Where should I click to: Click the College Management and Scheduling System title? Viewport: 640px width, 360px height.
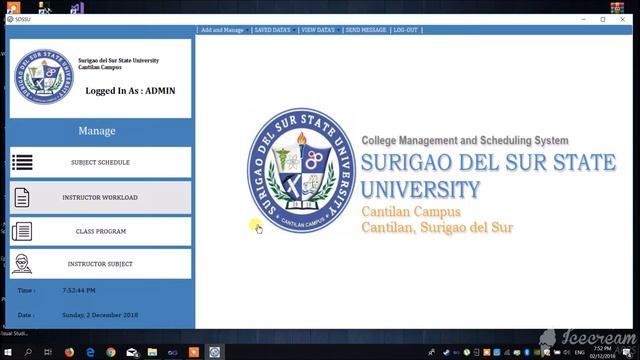click(465, 140)
